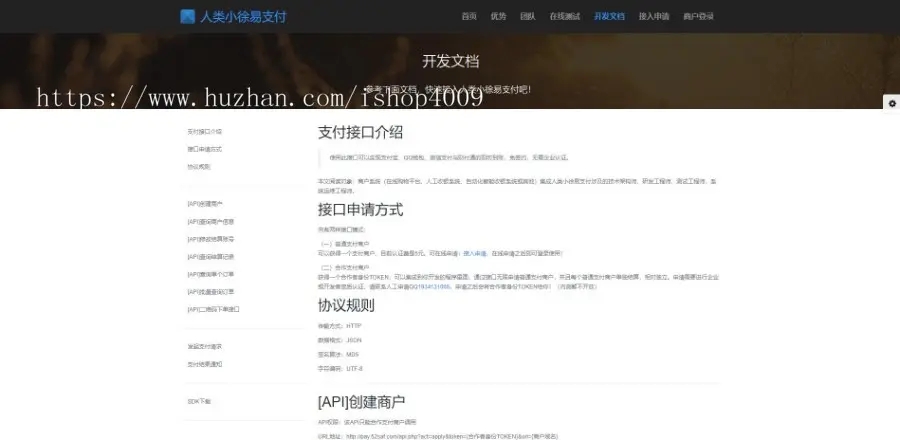900x440 pixels.
Task: Click [API]二维码下单接口 in the sidebar
Action: (x=213, y=309)
